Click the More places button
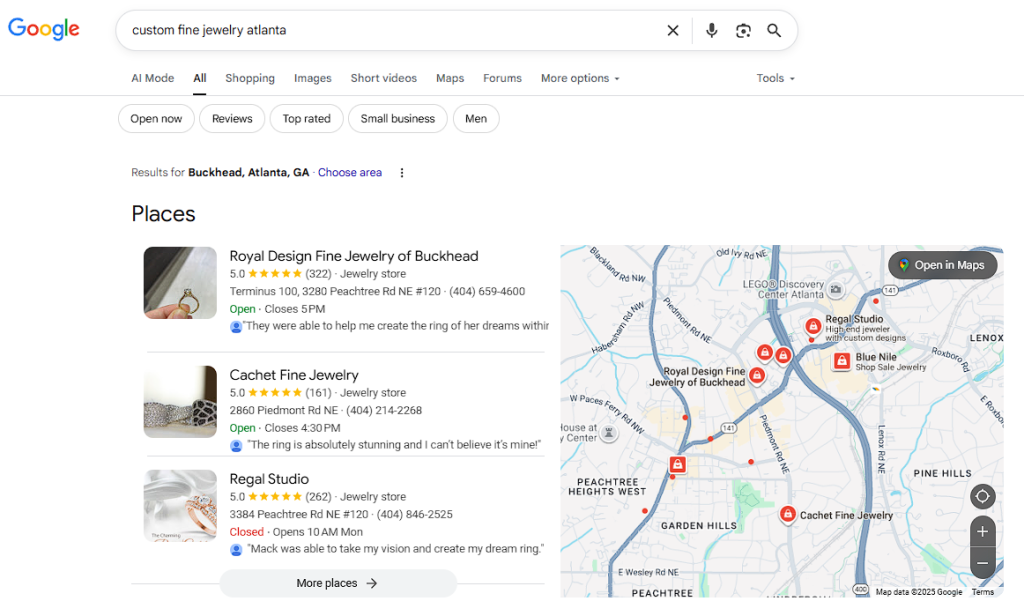 point(338,583)
